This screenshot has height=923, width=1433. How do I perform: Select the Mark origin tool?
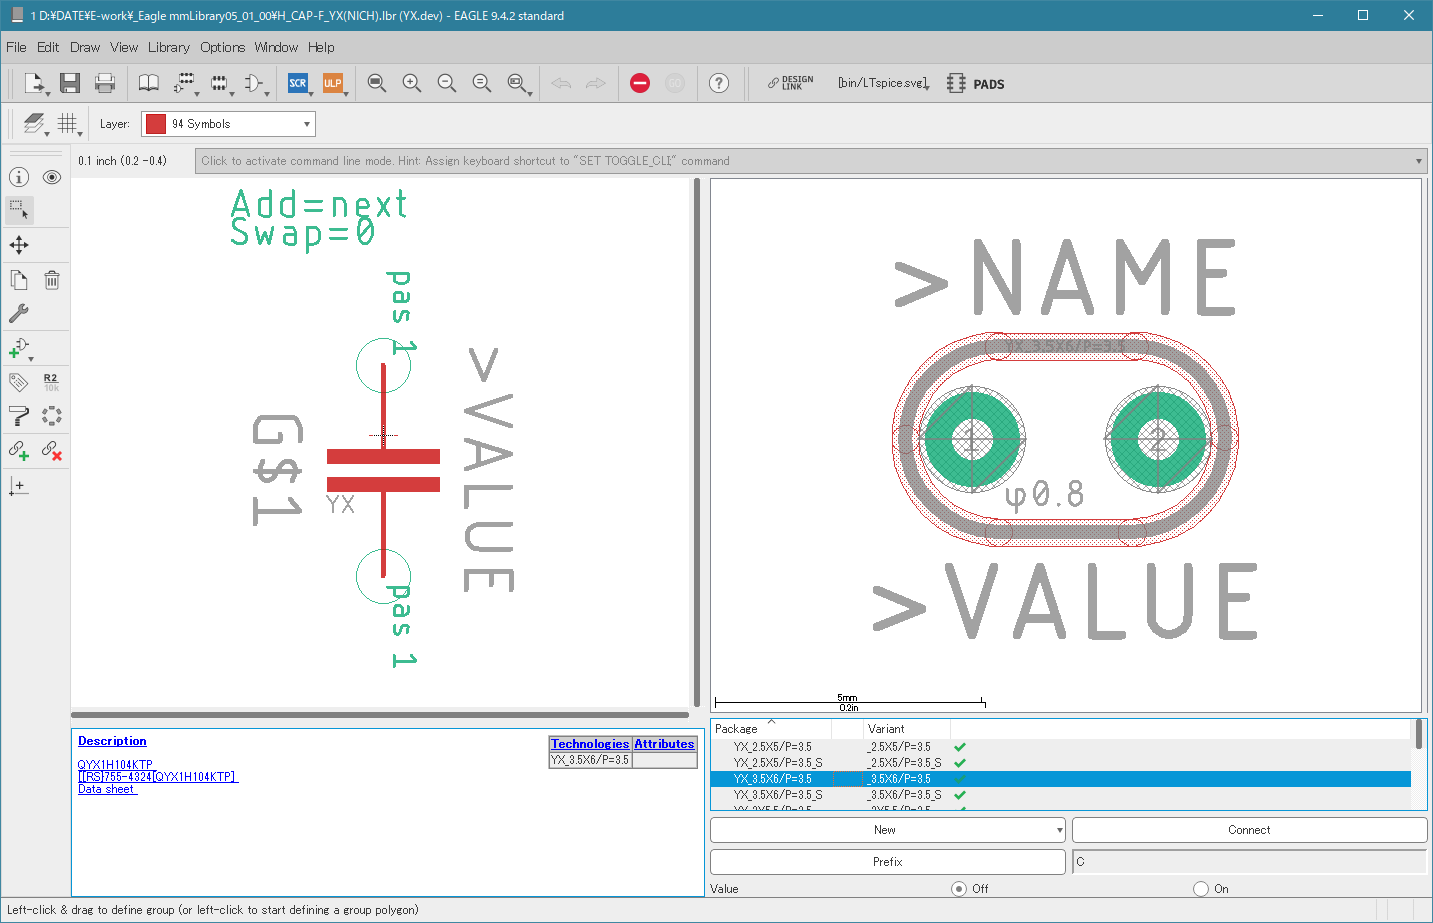tap(19, 486)
